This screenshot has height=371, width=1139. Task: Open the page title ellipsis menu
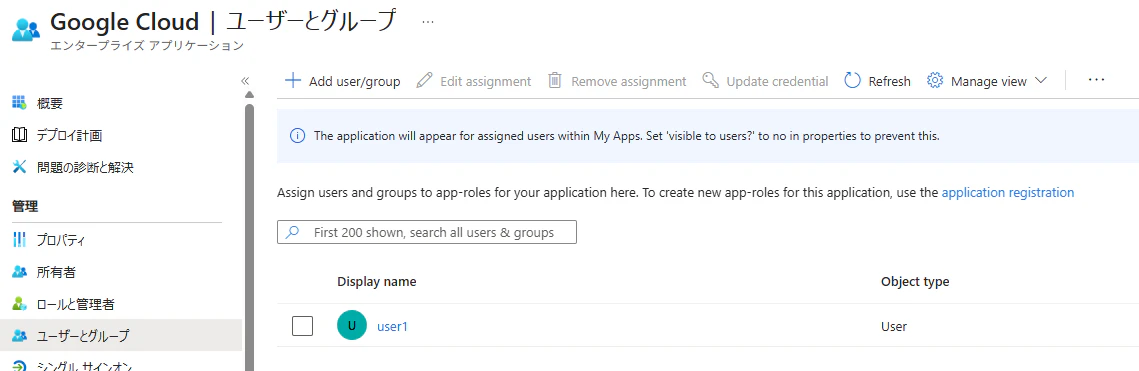point(428,22)
